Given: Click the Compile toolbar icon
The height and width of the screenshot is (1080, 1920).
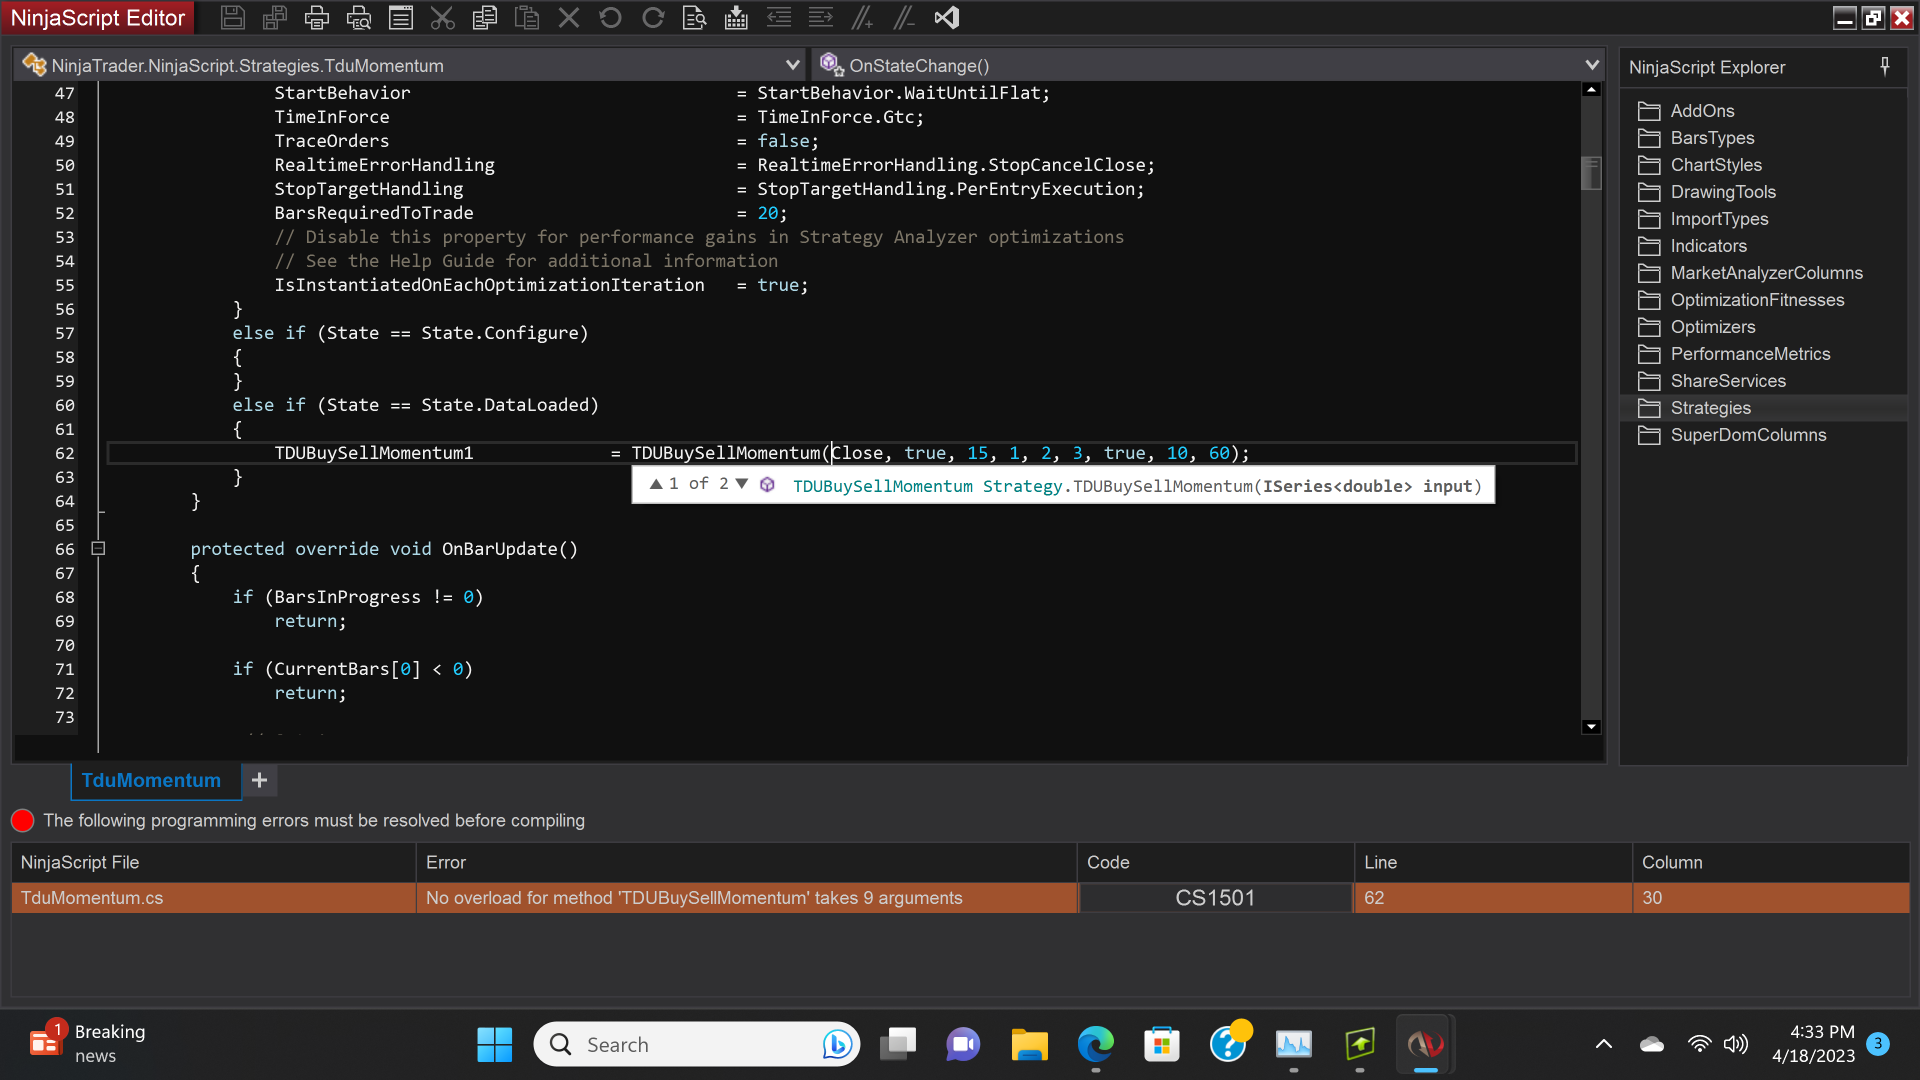Looking at the screenshot, I should point(736,17).
